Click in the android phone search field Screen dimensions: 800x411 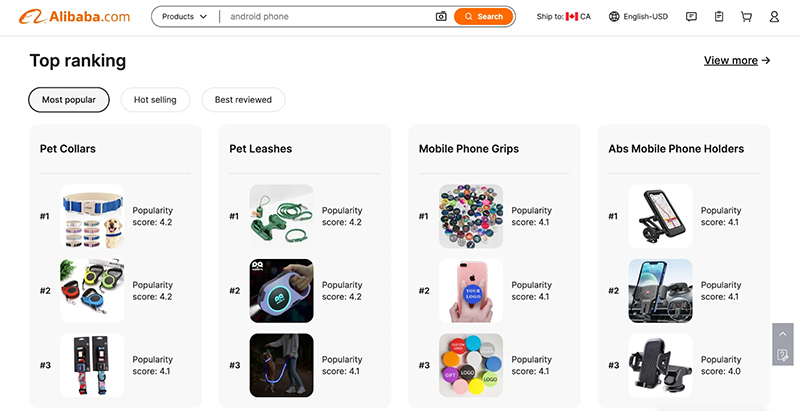[x=327, y=16]
